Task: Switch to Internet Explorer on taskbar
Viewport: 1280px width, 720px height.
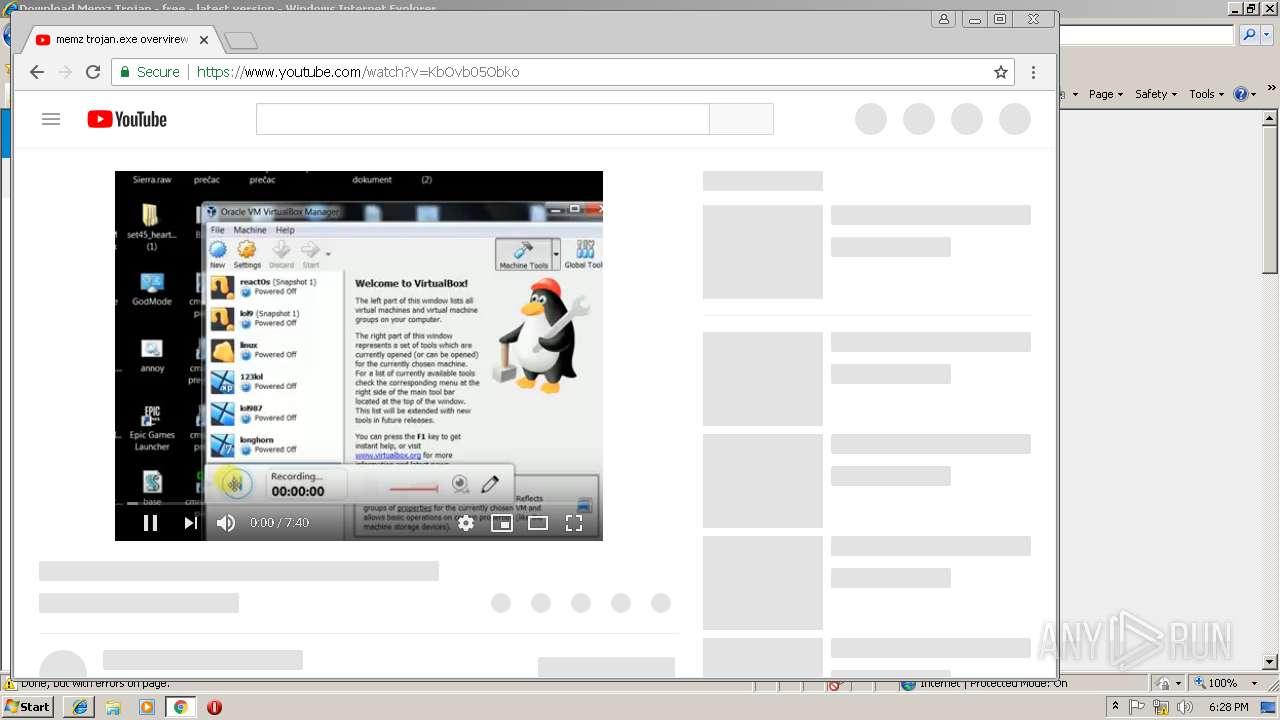Action: 80,707
